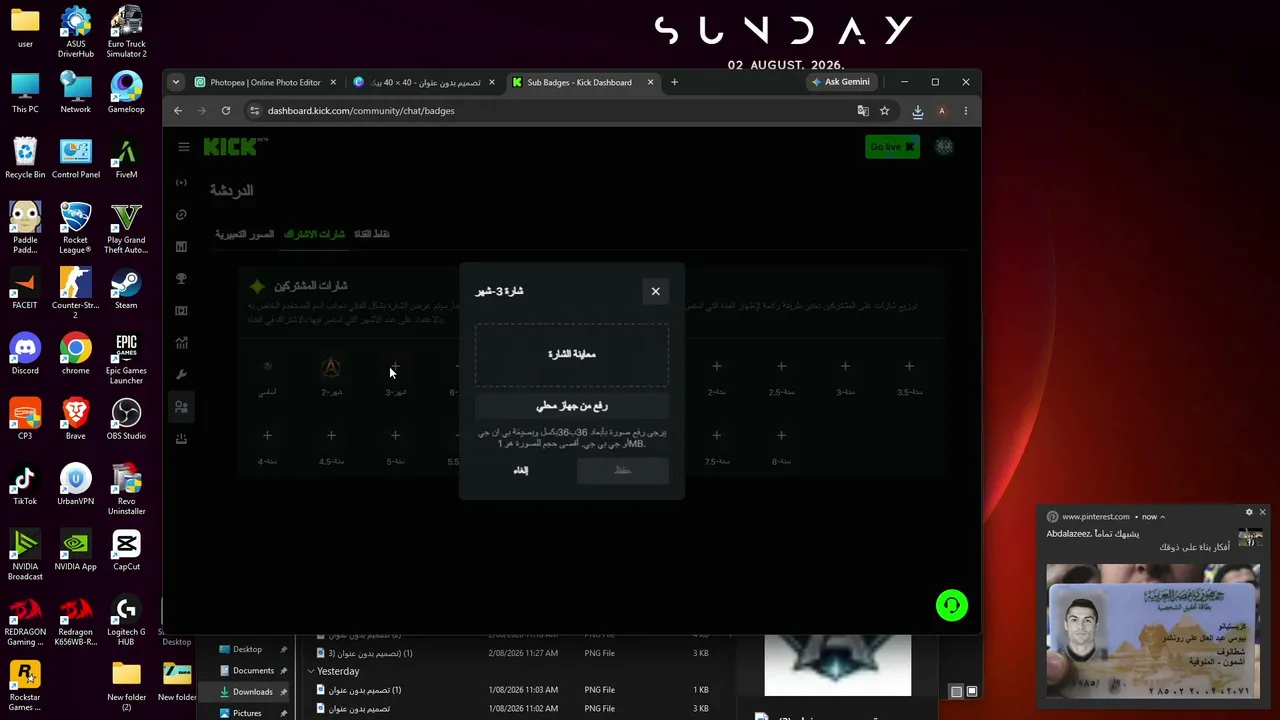
Task: Reload the Kick dashboard page
Action: [226, 111]
